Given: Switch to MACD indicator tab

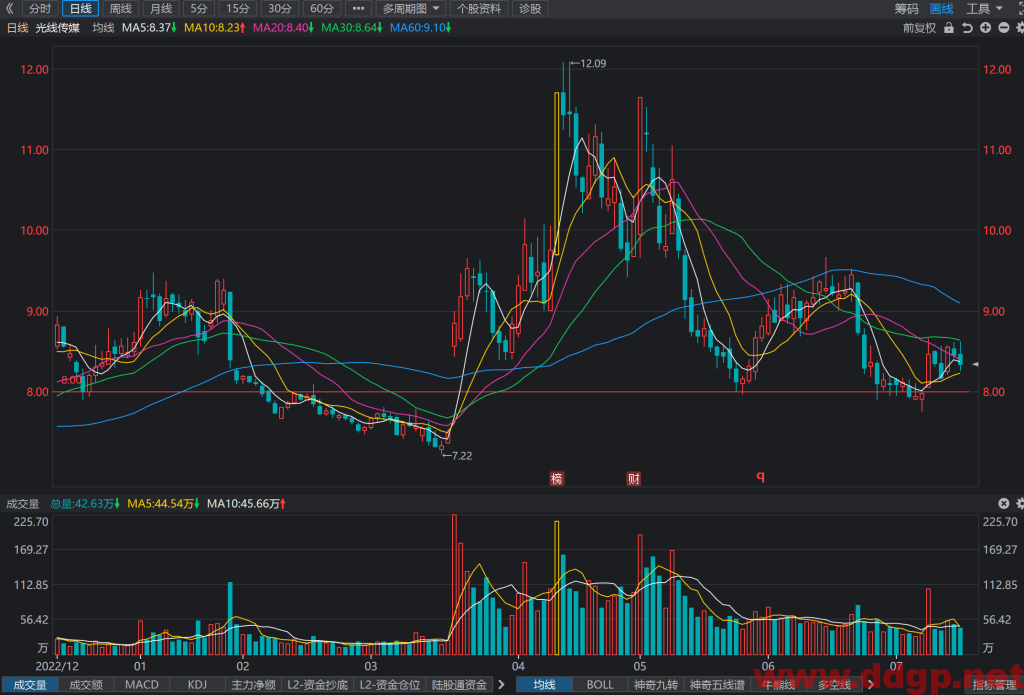Looking at the screenshot, I should coord(142,685).
